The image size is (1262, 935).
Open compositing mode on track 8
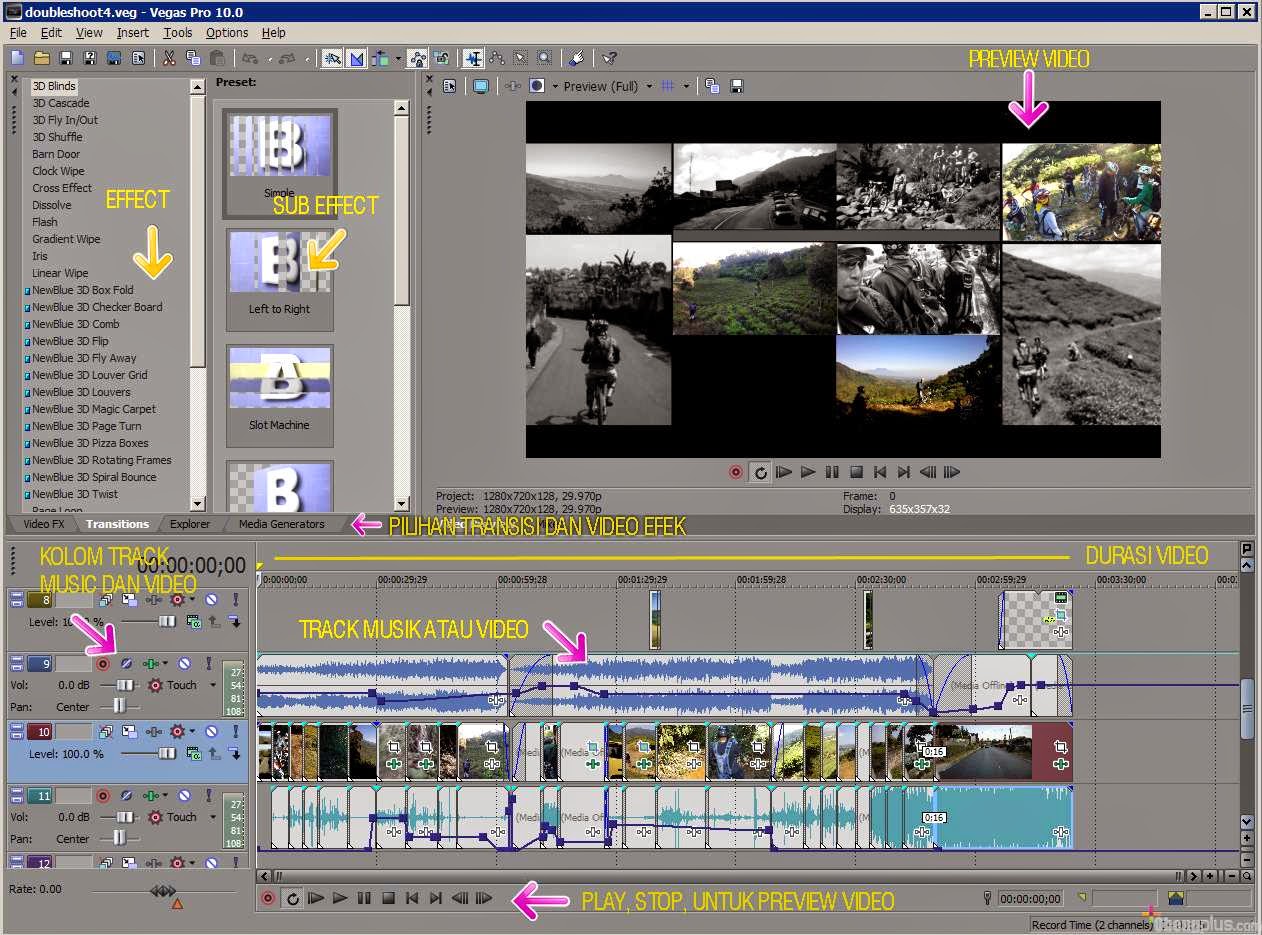194,622
